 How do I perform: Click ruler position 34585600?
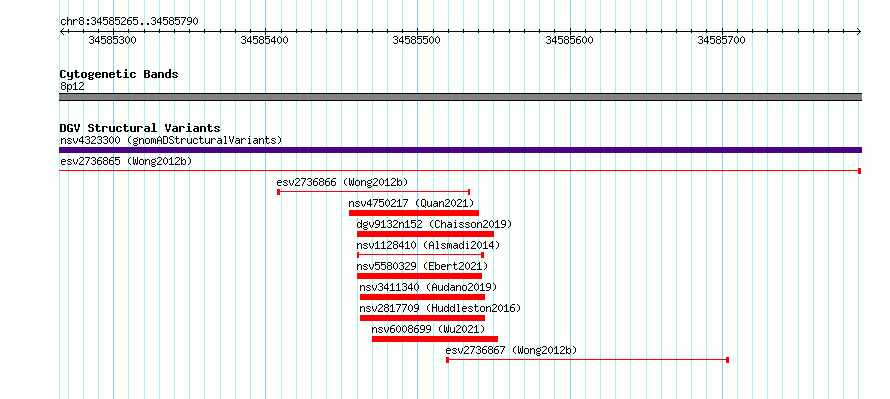569,40
